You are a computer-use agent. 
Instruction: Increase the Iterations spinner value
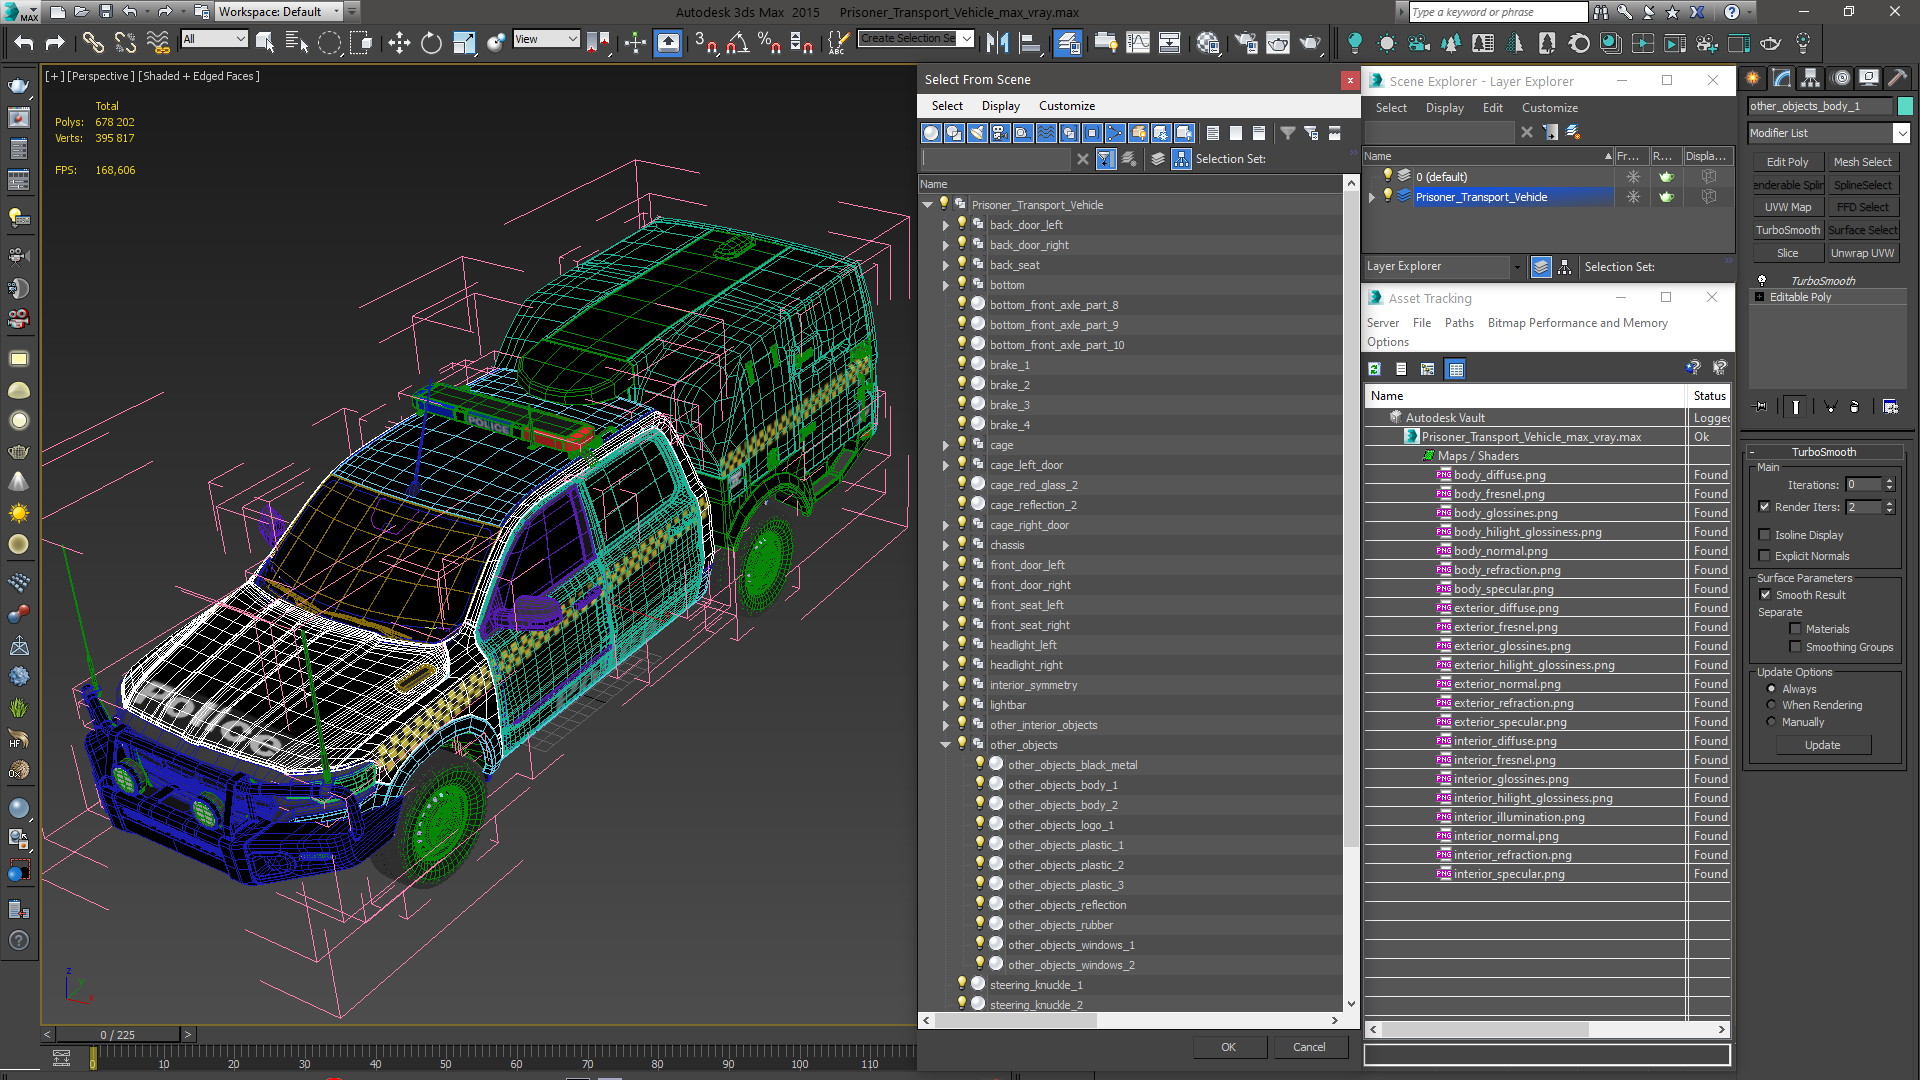[x=1889, y=481]
